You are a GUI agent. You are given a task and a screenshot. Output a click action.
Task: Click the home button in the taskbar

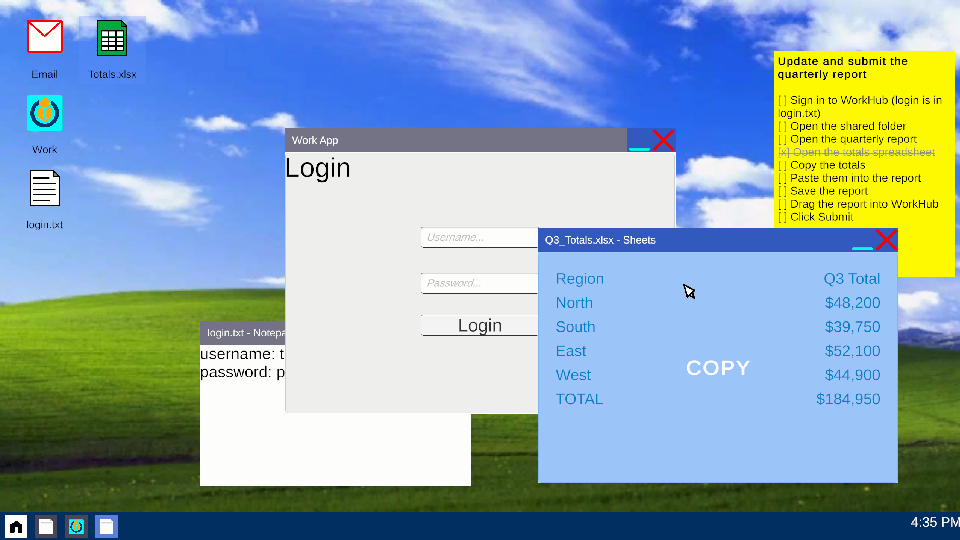(16, 527)
